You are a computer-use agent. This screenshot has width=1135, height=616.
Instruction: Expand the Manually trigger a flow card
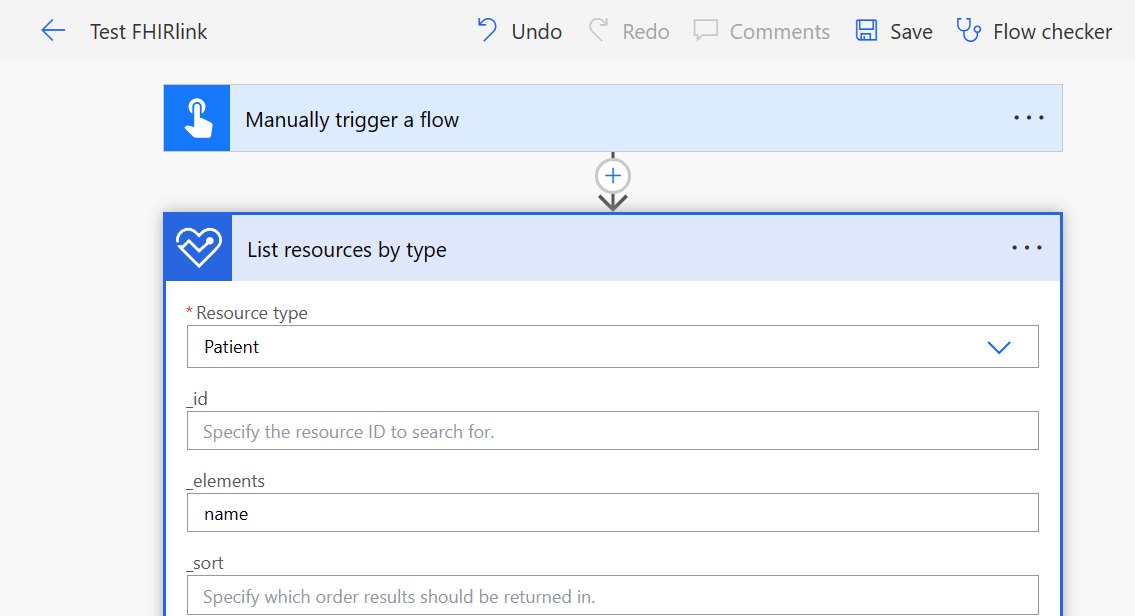613,118
